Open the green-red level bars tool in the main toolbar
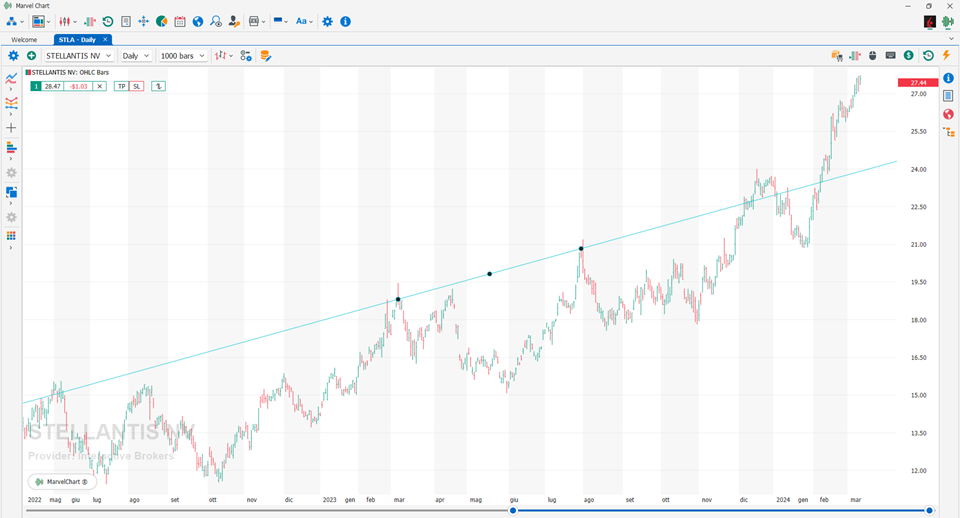Image resolution: width=960 pixels, height=518 pixels. click(90, 21)
